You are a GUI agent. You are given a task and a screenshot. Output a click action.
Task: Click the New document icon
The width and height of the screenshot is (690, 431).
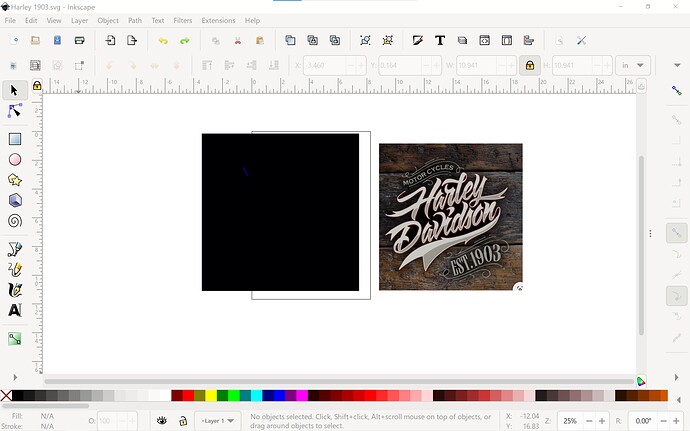click(x=14, y=41)
